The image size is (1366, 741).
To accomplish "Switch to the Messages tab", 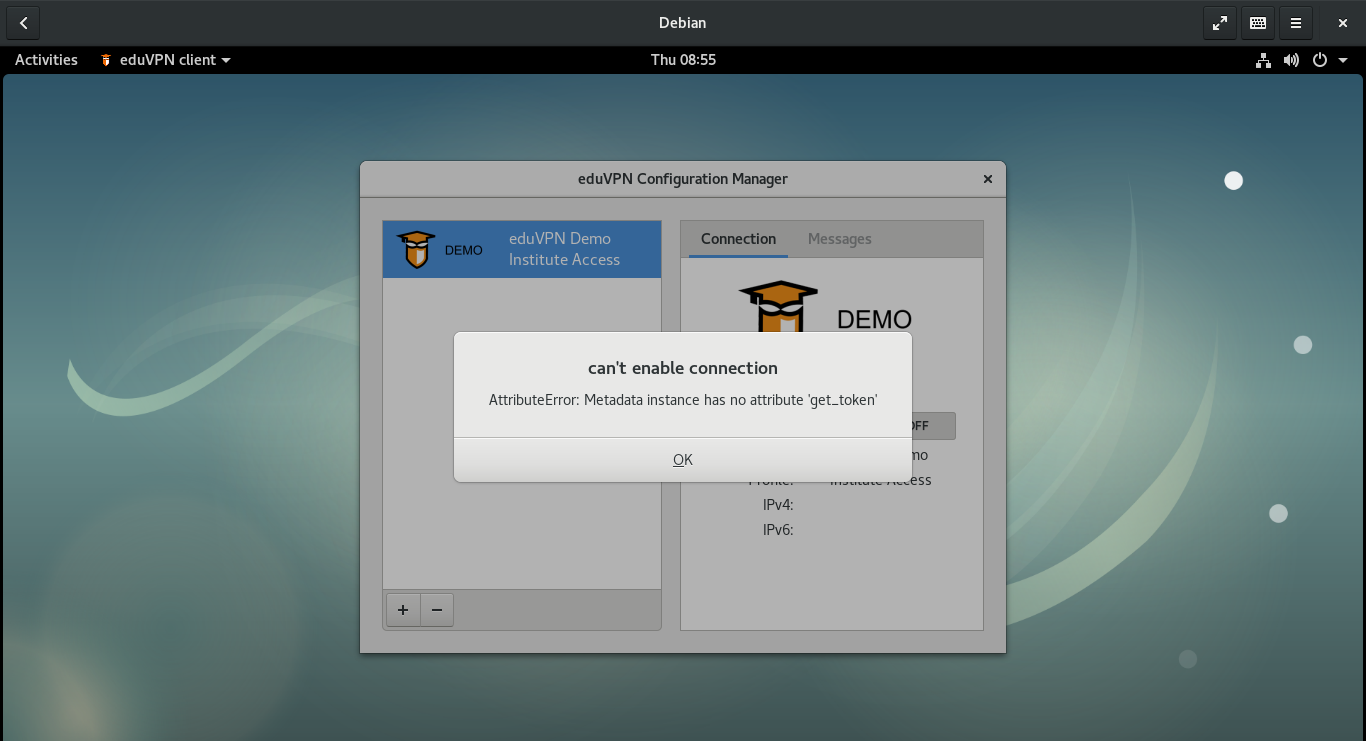I will [839, 239].
